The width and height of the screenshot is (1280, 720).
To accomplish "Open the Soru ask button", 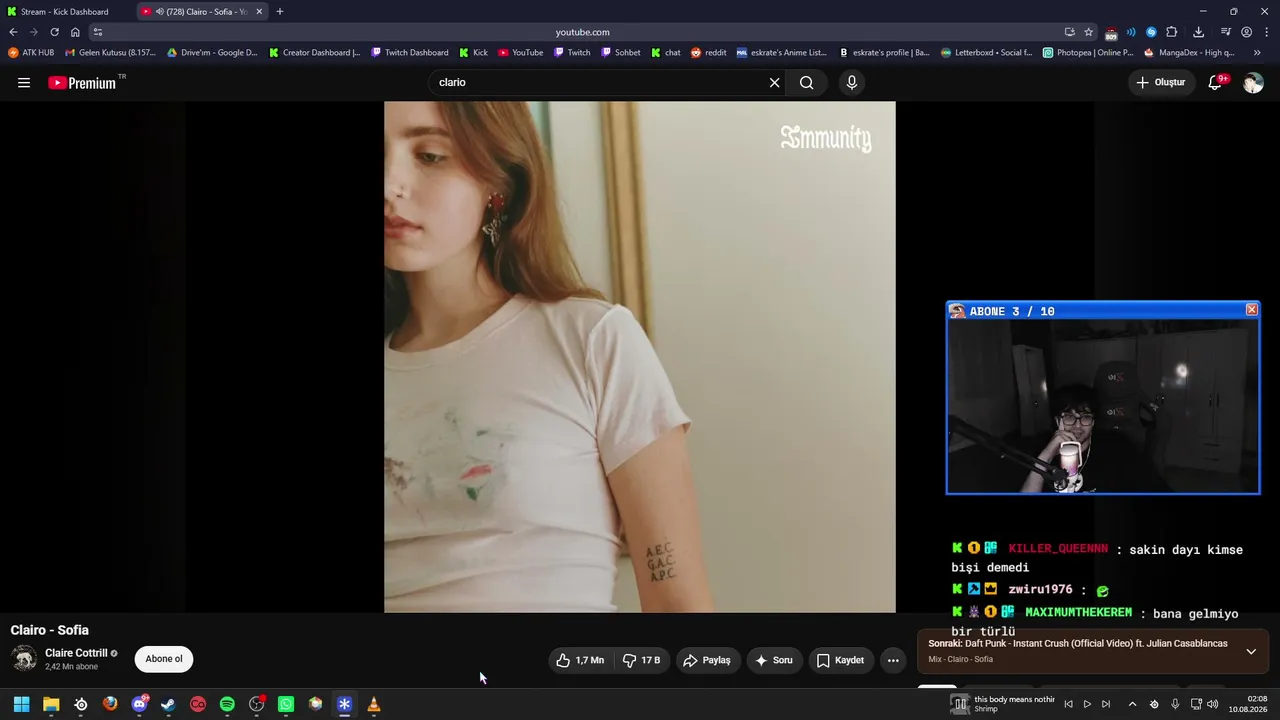I will (774, 660).
